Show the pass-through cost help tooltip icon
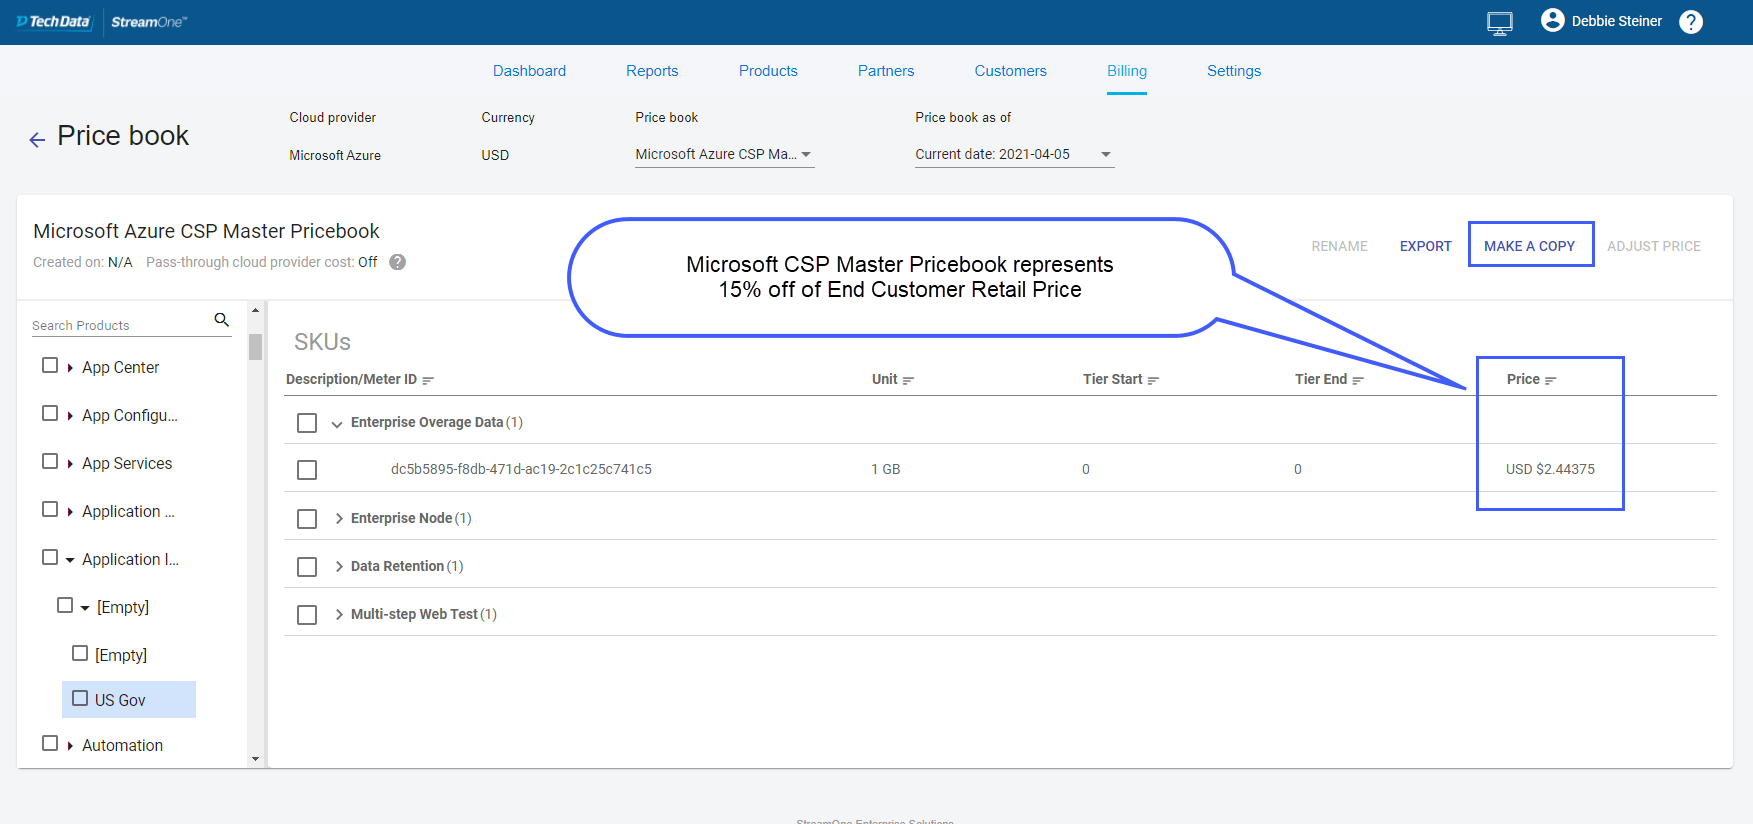Viewport: 1753px width, 824px height. 397,262
